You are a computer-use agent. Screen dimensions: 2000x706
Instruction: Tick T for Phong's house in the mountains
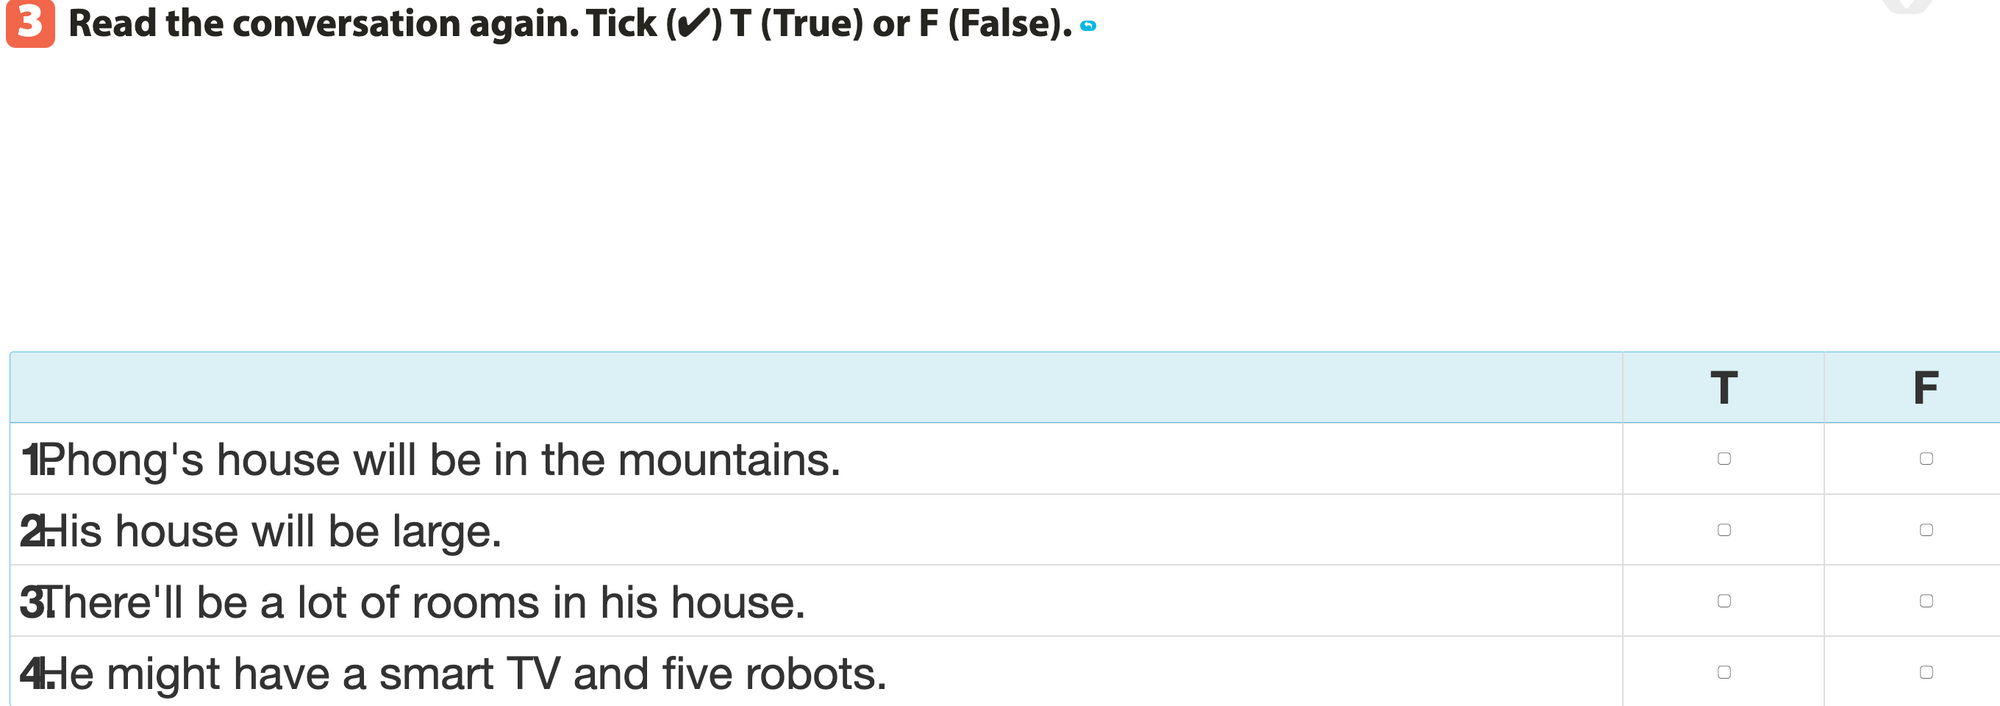1724,459
